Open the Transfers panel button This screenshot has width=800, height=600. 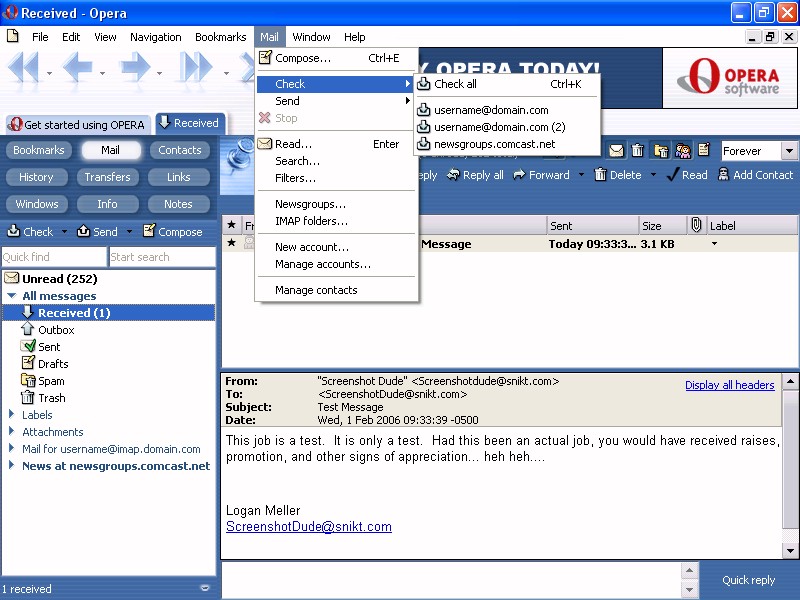(x=107, y=177)
